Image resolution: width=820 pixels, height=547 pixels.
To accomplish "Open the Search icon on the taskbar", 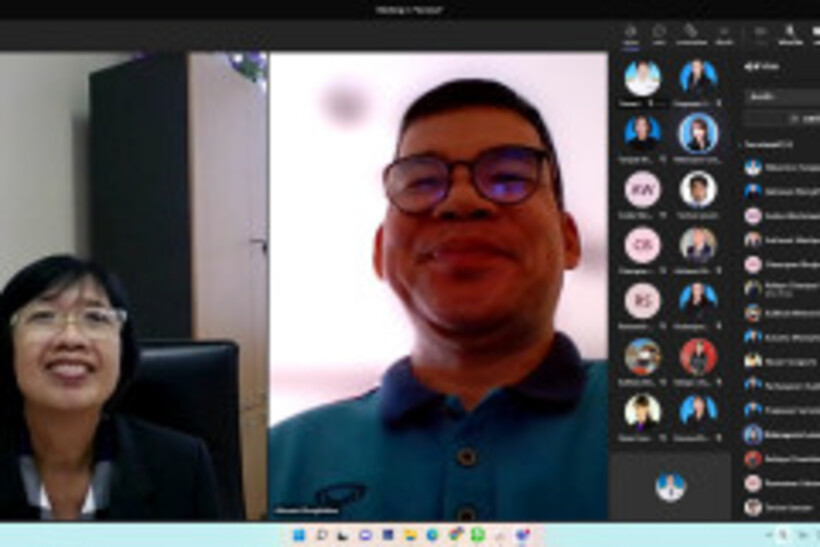I will coord(321,535).
